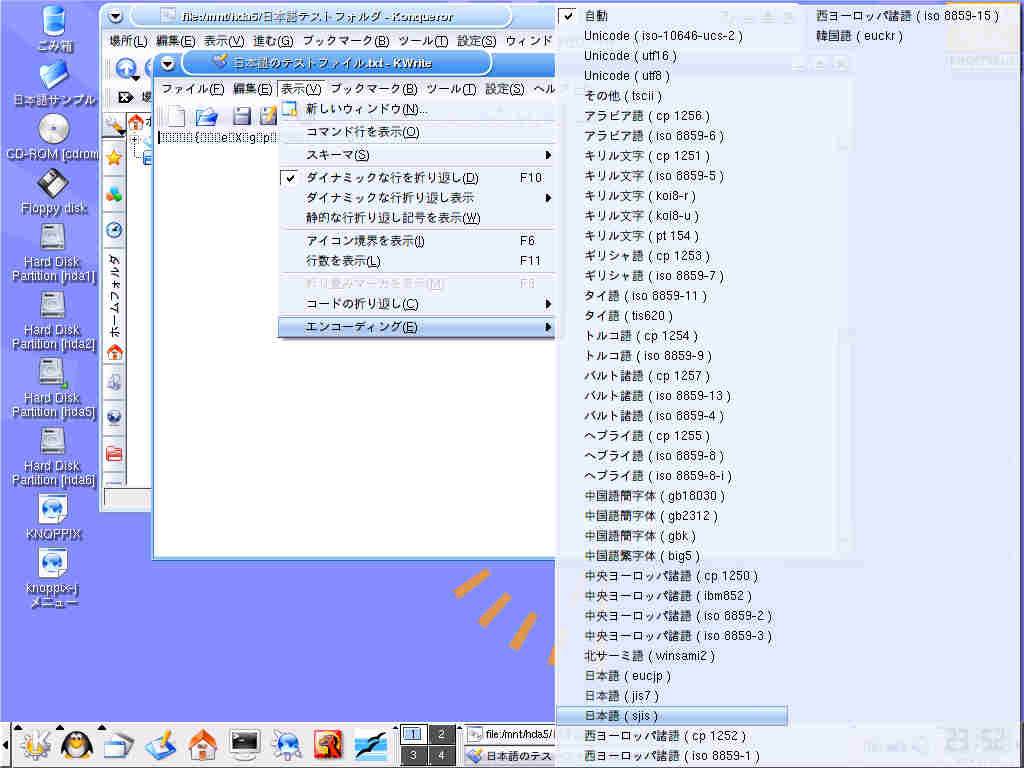Choose 新しいウィンドウ(N) menu item
1024x768 pixels.
pos(417,109)
